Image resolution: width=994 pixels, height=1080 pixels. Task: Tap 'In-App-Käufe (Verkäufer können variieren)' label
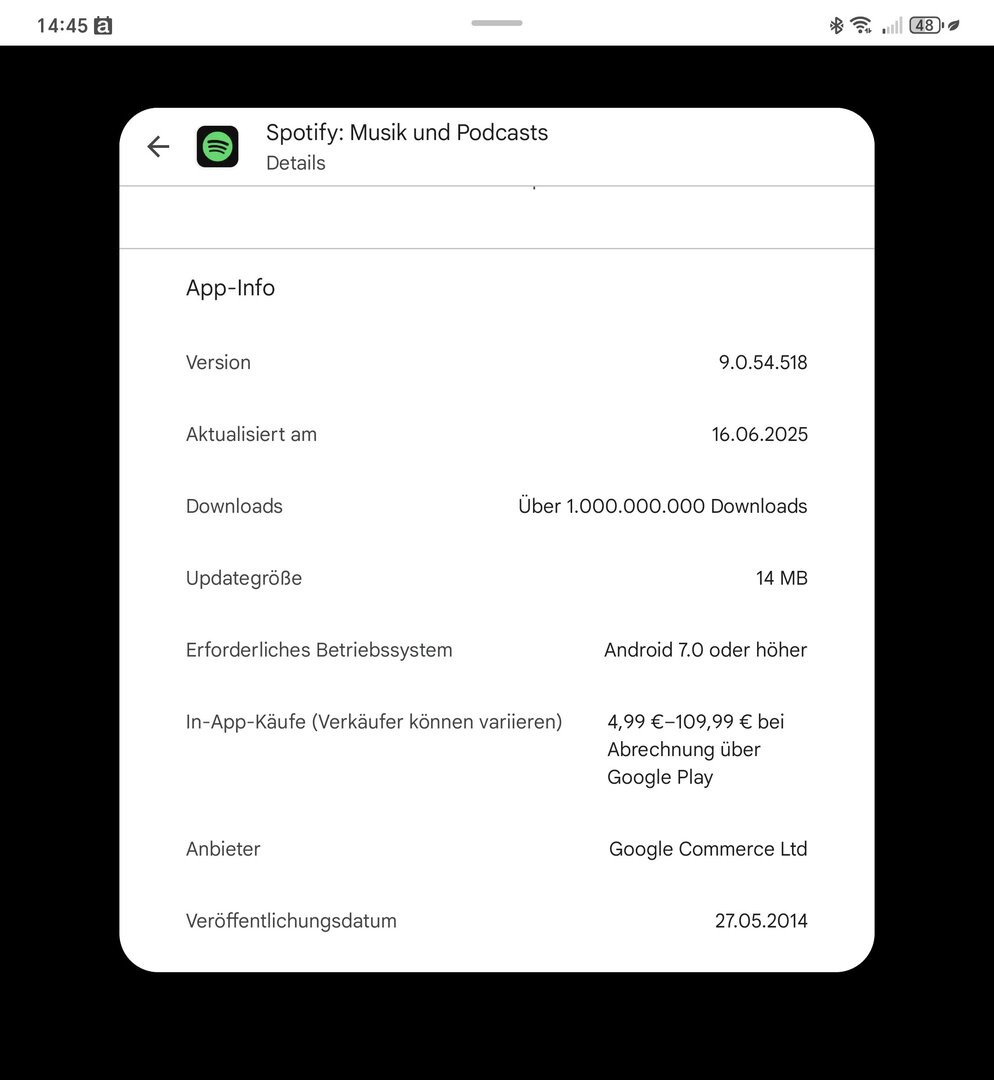point(374,722)
